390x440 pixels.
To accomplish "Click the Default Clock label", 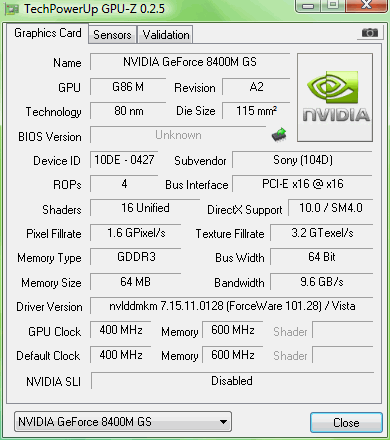I will pyautogui.click(x=48, y=356).
